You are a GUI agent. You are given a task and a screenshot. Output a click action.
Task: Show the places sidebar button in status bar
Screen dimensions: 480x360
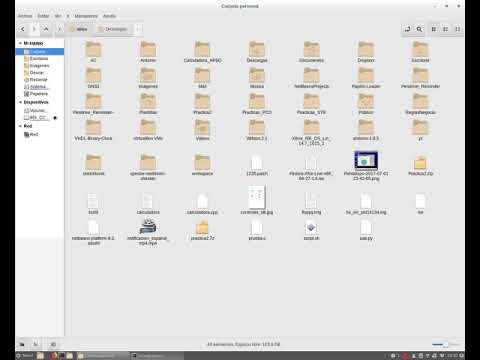point(22,344)
